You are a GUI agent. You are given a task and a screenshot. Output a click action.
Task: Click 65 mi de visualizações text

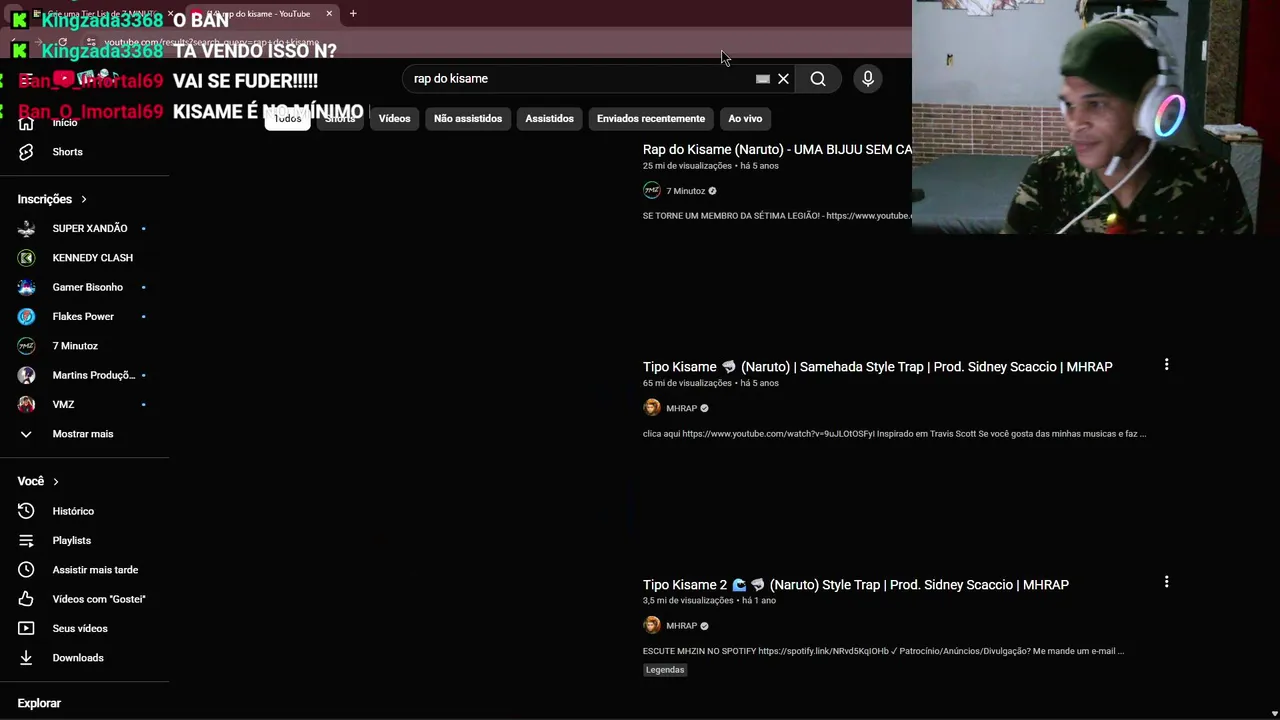pos(687,383)
